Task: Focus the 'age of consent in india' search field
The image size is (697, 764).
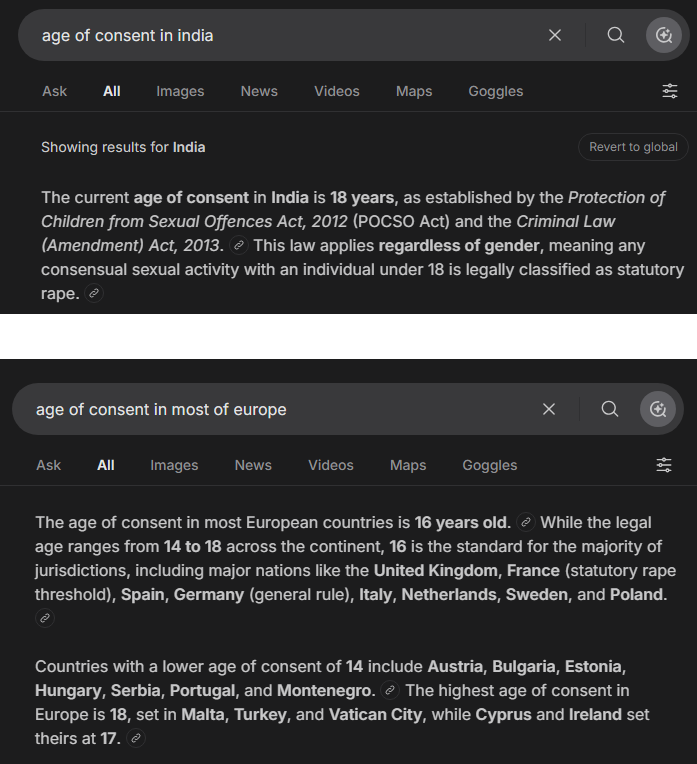Action: pos(288,35)
